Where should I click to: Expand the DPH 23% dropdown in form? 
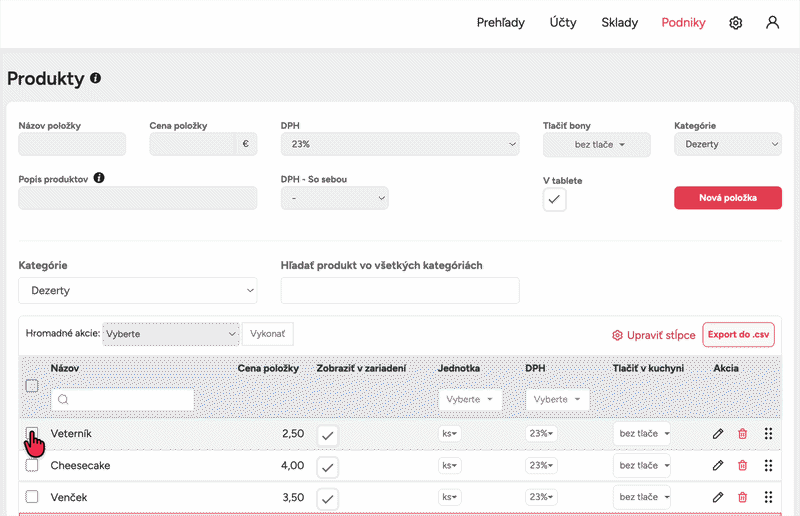[x=400, y=144]
